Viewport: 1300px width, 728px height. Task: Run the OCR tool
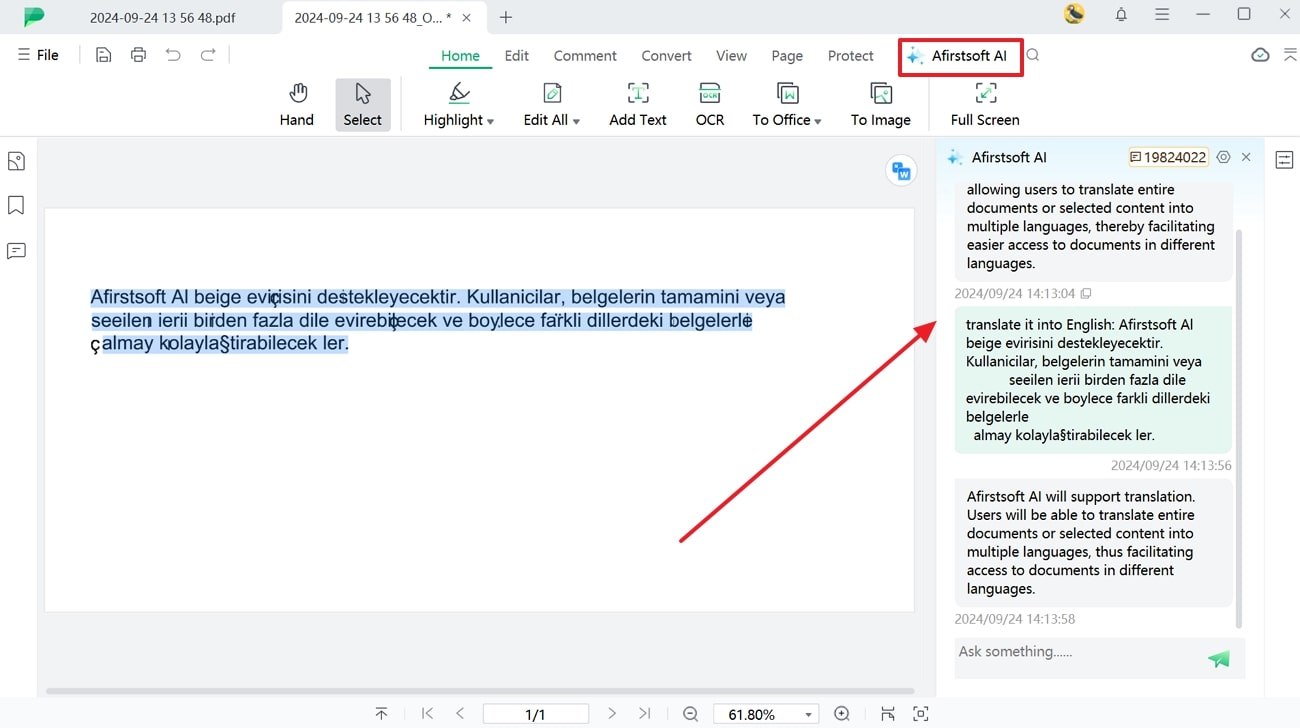710,105
